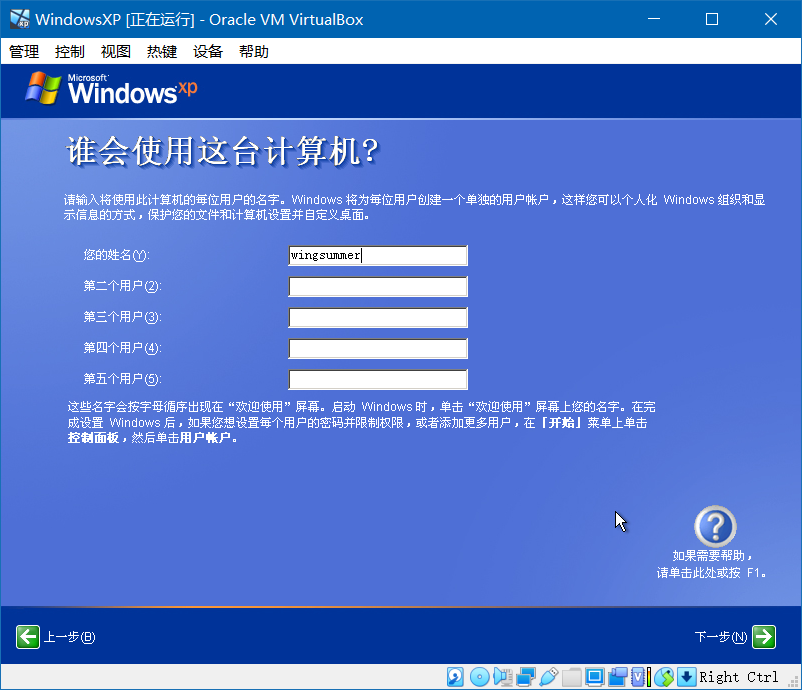This screenshot has height=690, width=802.
Task: Open the 热键 menu
Action: point(162,51)
